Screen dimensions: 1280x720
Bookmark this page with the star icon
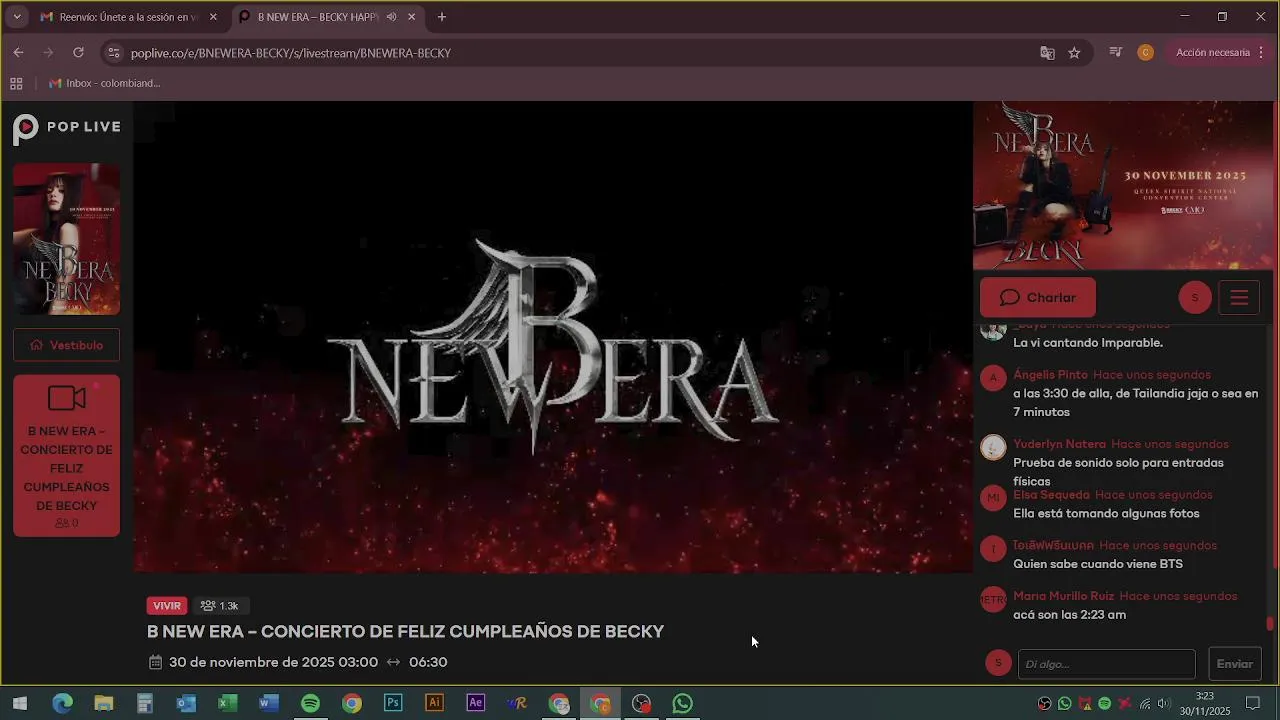coord(1074,53)
